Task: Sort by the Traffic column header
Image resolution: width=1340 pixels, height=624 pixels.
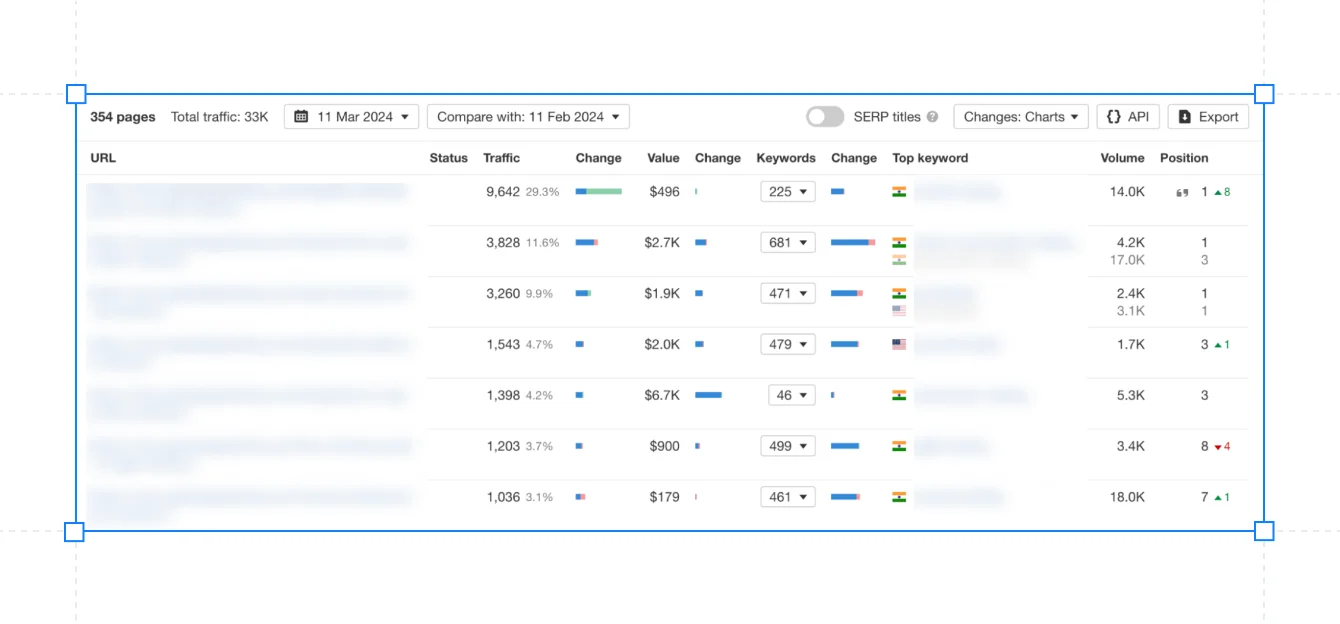Action: [x=501, y=158]
